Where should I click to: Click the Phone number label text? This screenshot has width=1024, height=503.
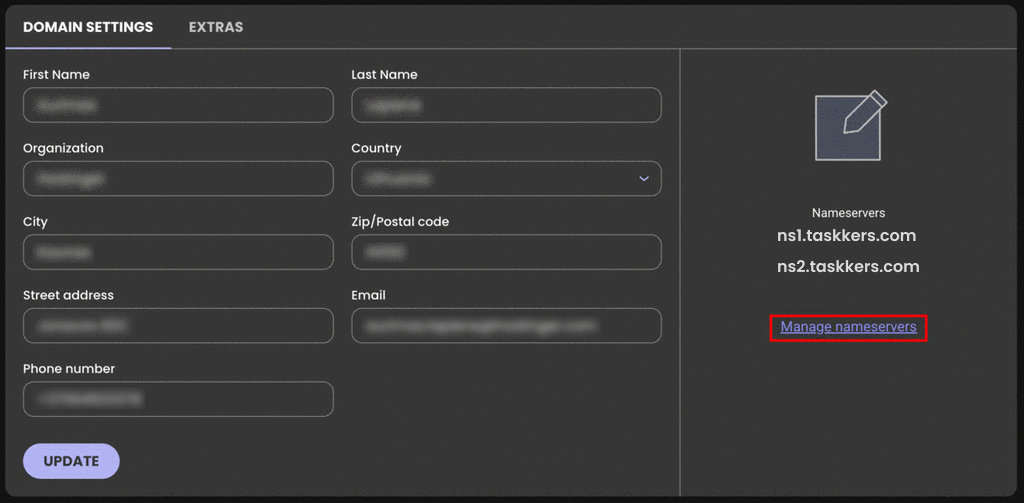pos(69,369)
